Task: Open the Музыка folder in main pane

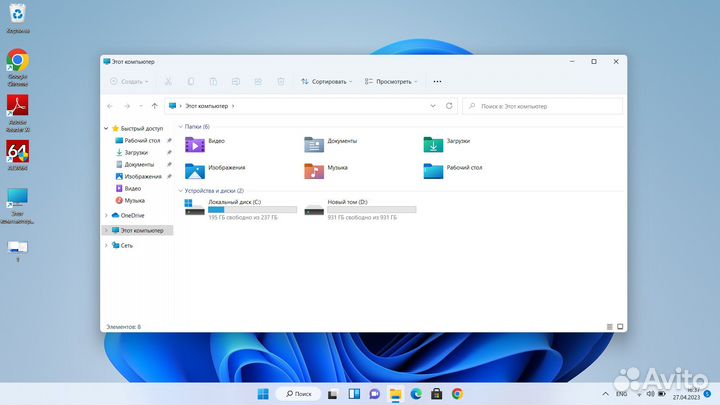Action: click(326, 171)
